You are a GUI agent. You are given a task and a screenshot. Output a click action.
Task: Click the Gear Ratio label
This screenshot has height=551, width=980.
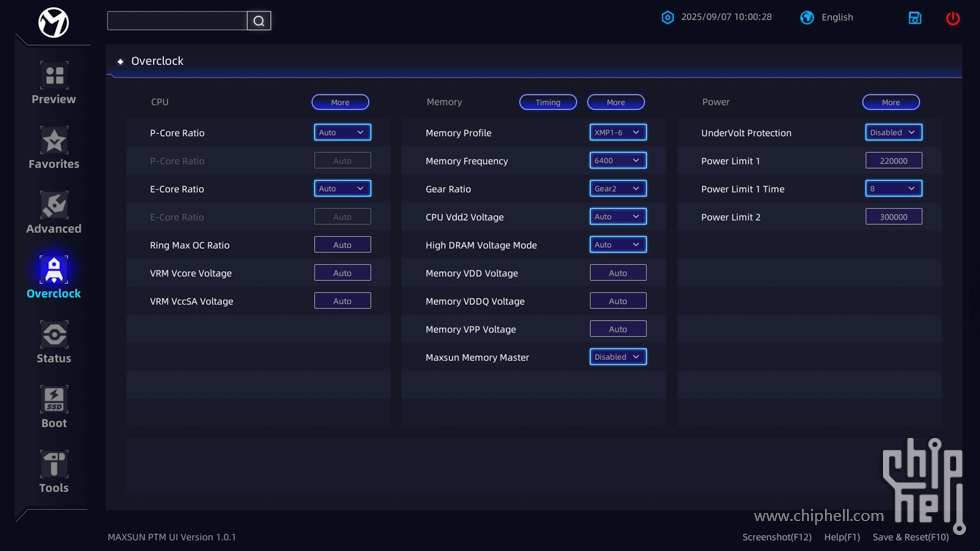pos(448,189)
